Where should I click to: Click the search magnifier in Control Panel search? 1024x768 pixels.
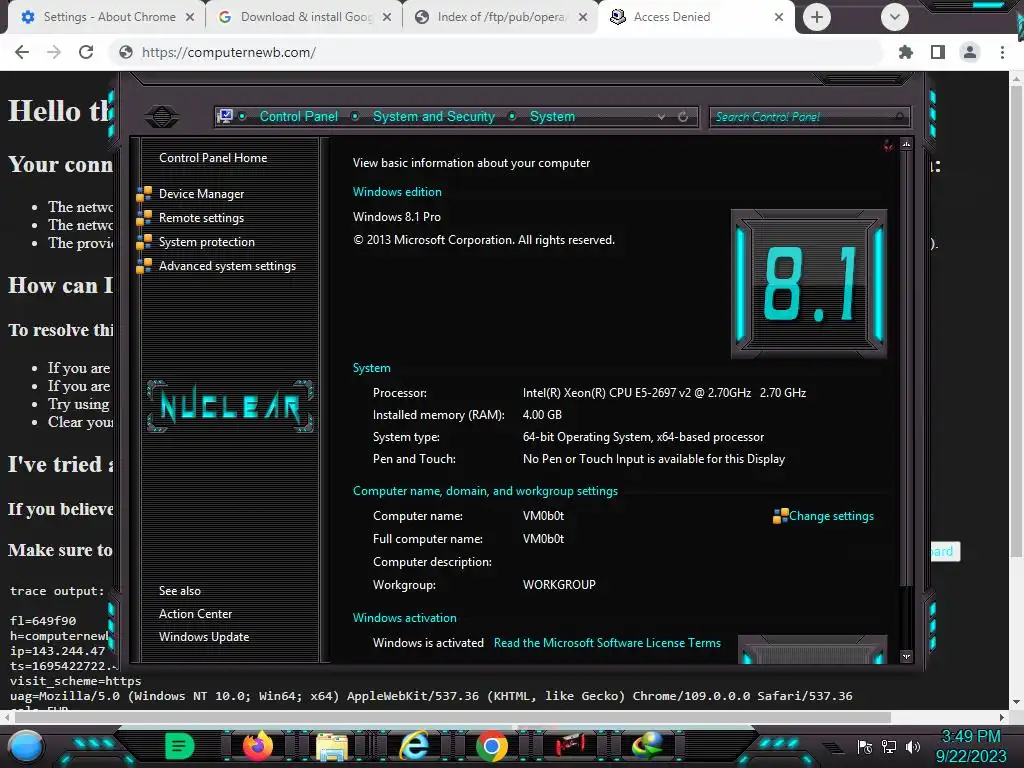pyautogui.click(x=900, y=117)
